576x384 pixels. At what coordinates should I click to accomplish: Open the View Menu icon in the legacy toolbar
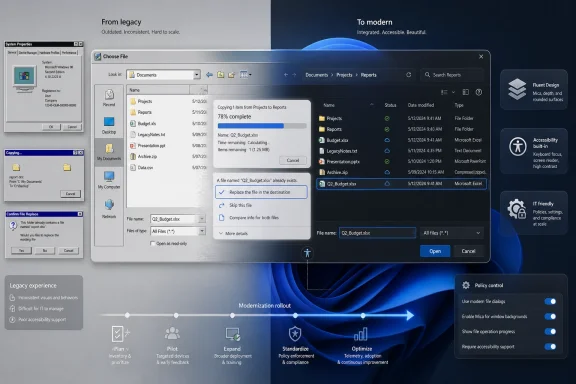245,75
